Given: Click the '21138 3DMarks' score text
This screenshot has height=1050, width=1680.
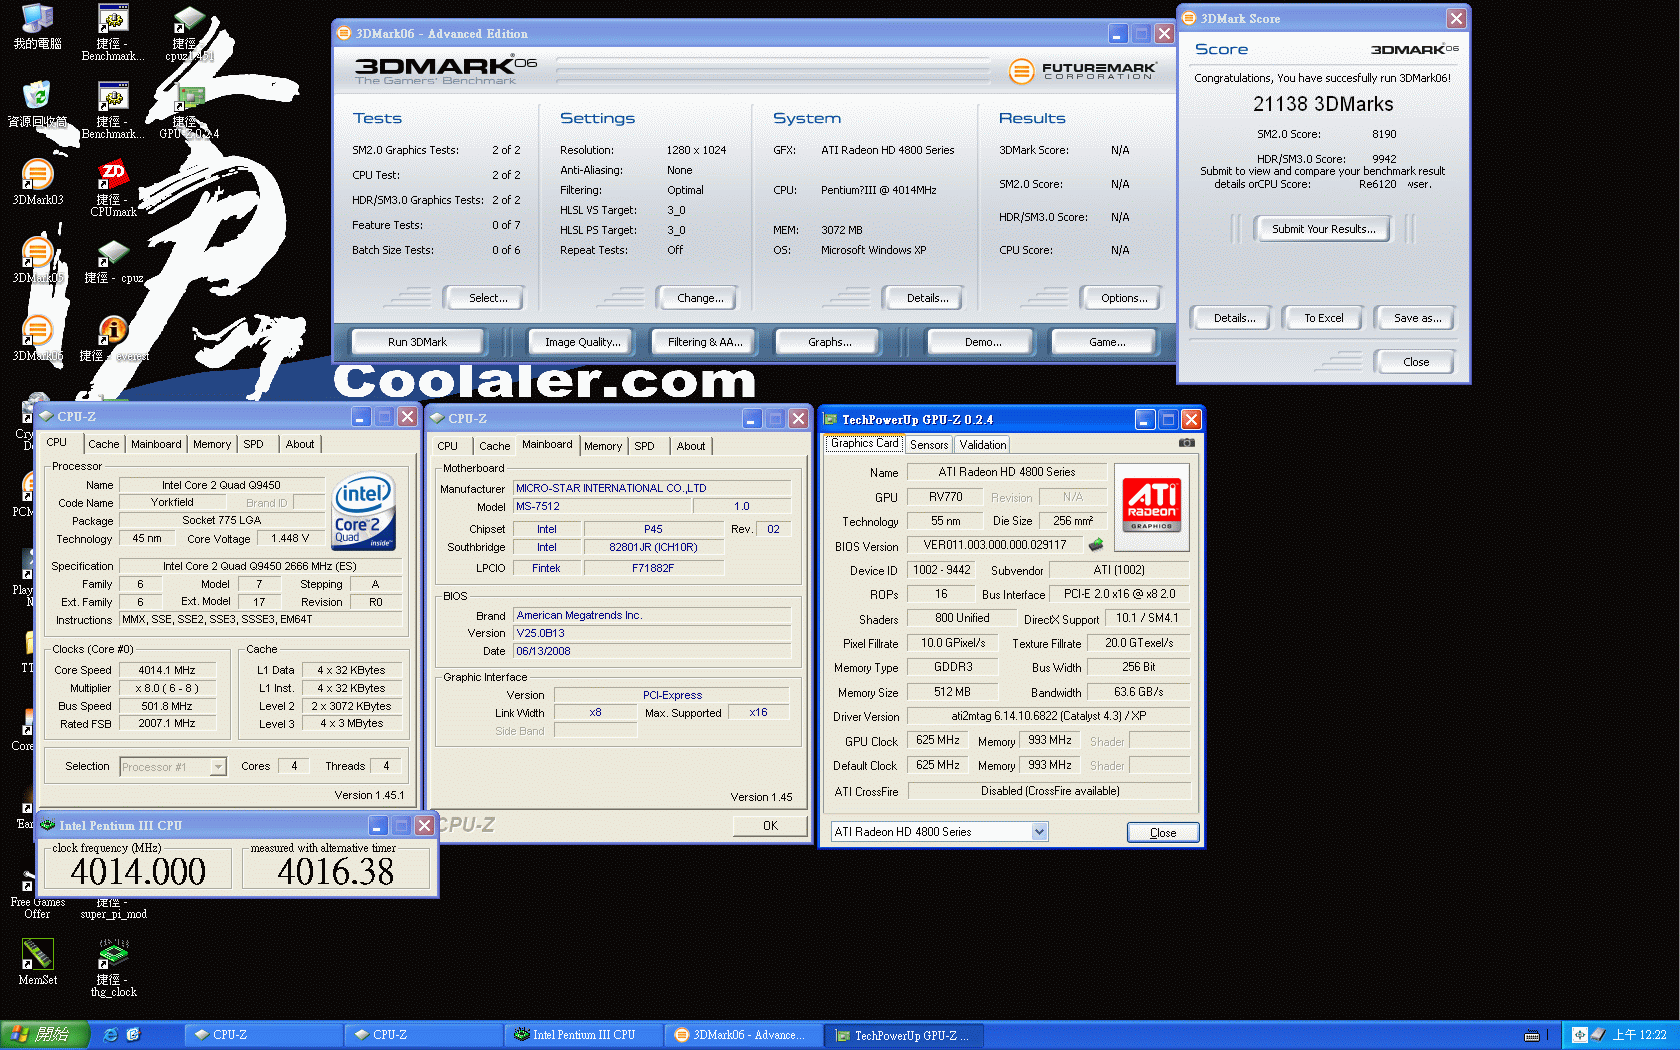Looking at the screenshot, I should (x=1323, y=104).
